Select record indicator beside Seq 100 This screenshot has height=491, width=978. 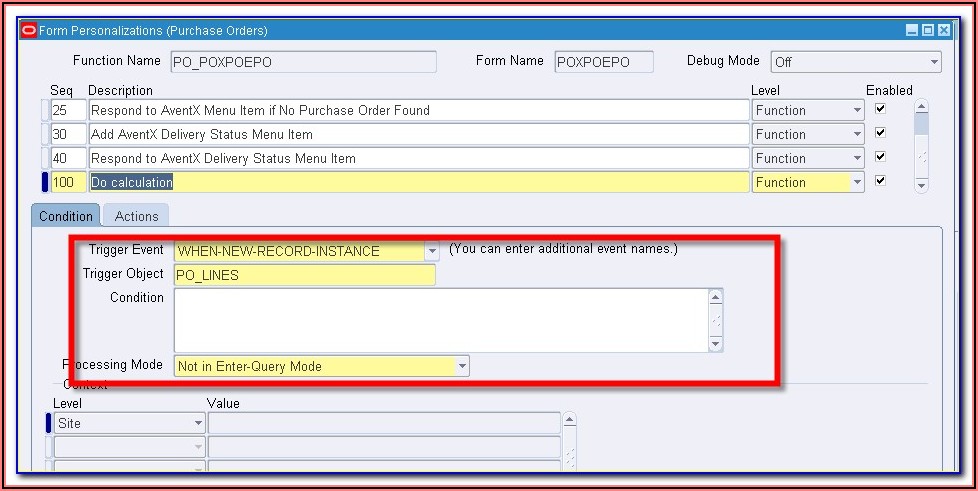click(x=45, y=182)
